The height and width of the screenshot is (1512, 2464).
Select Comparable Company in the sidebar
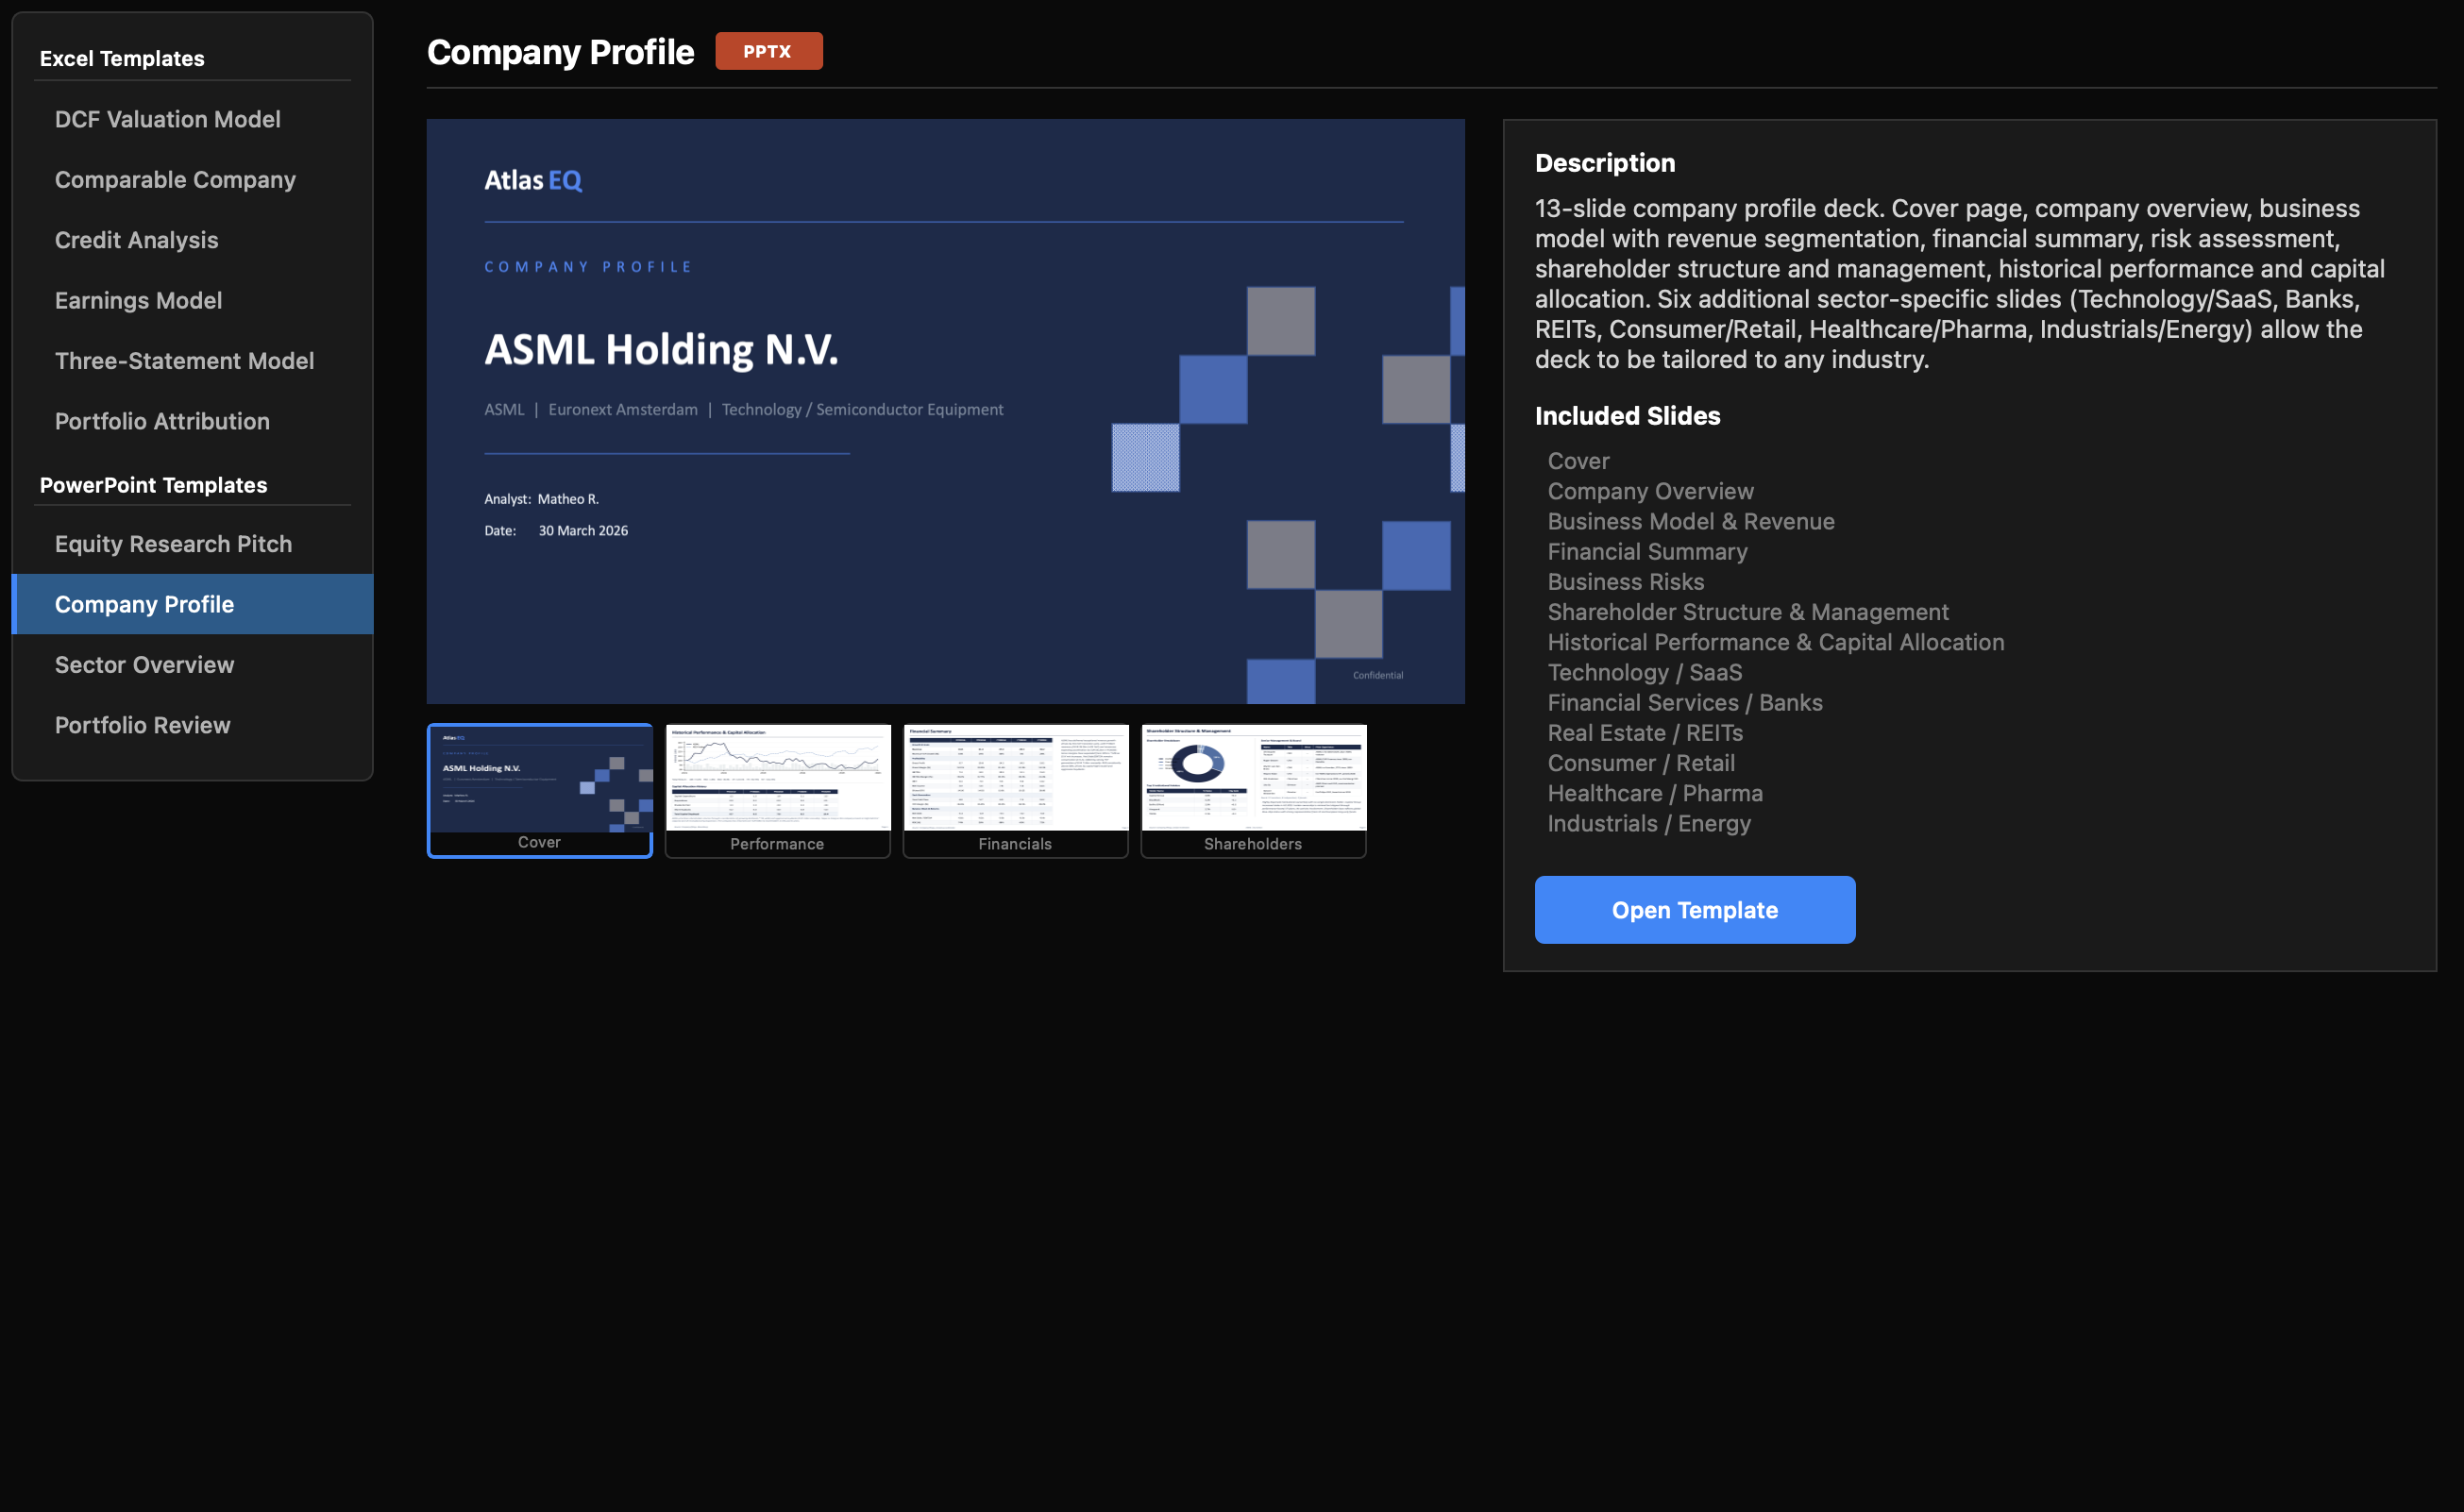pos(192,180)
